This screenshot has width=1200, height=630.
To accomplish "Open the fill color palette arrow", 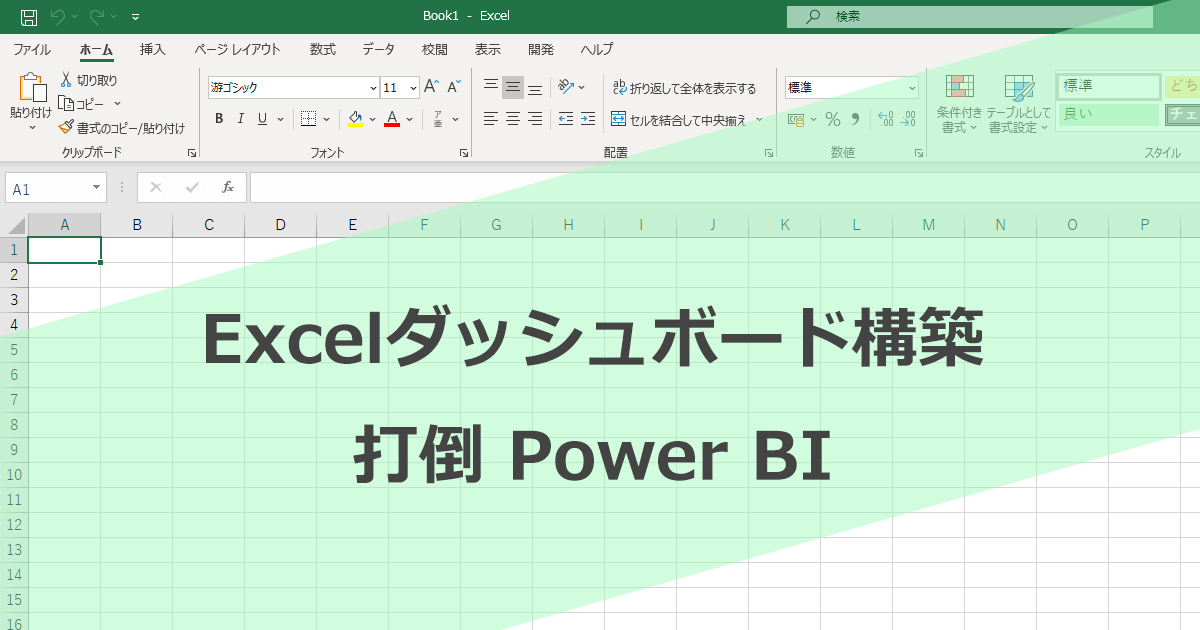I will (373, 120).
